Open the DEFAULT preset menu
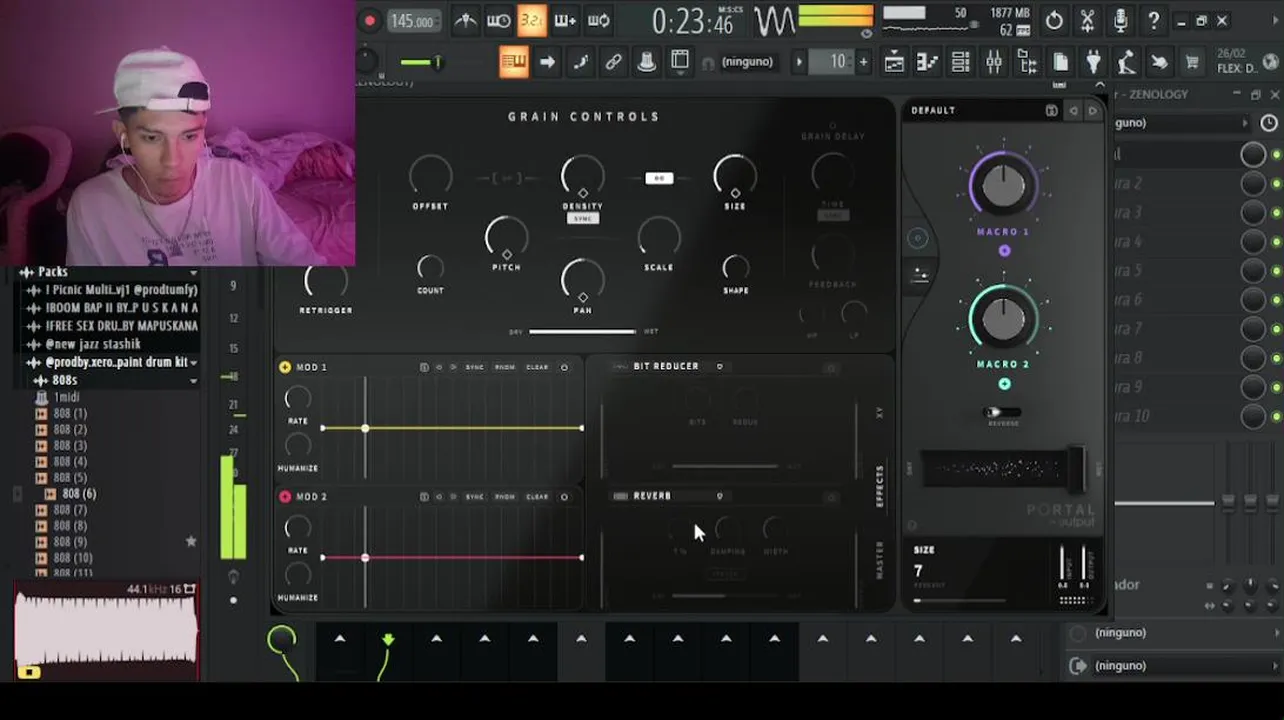The height and width of the screenshot is (720, 1284). coord(933,110)
